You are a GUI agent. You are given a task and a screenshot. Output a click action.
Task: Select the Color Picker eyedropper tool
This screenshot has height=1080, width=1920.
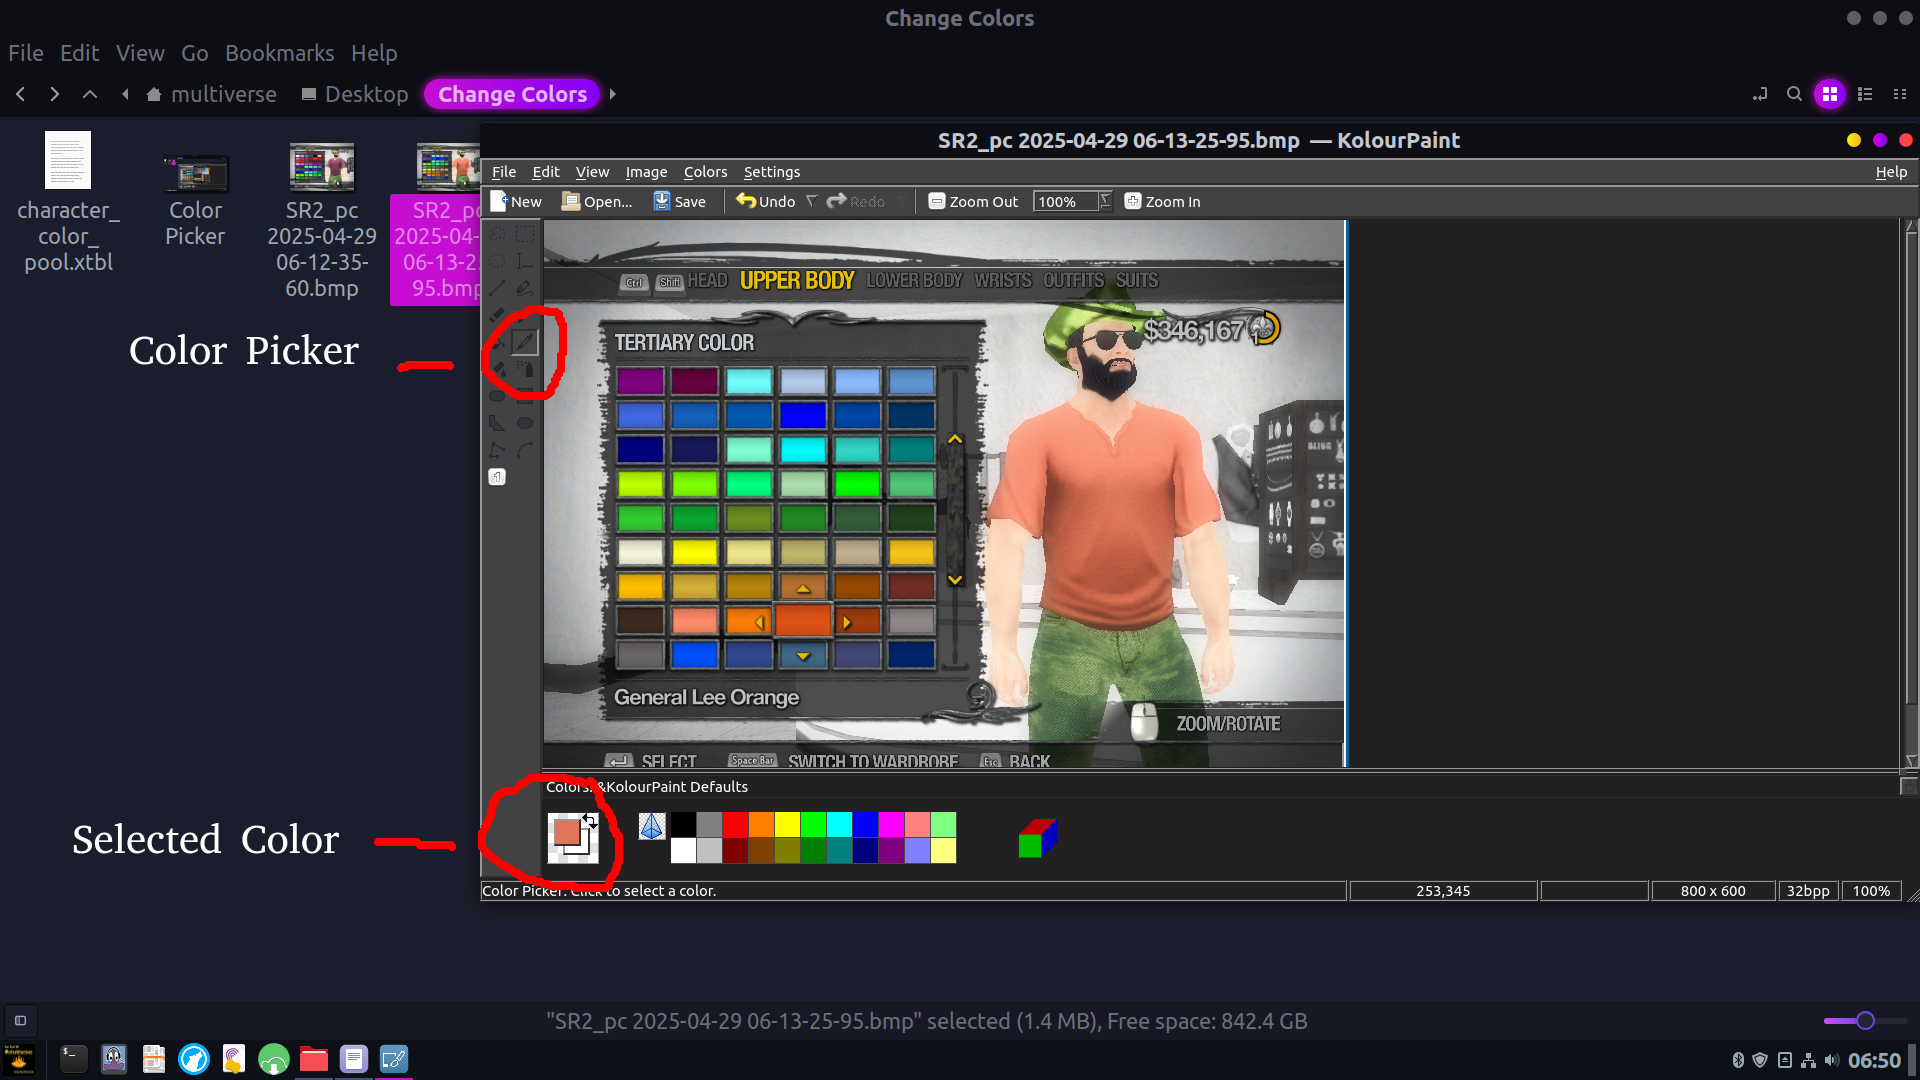click(x=525, y=342)
